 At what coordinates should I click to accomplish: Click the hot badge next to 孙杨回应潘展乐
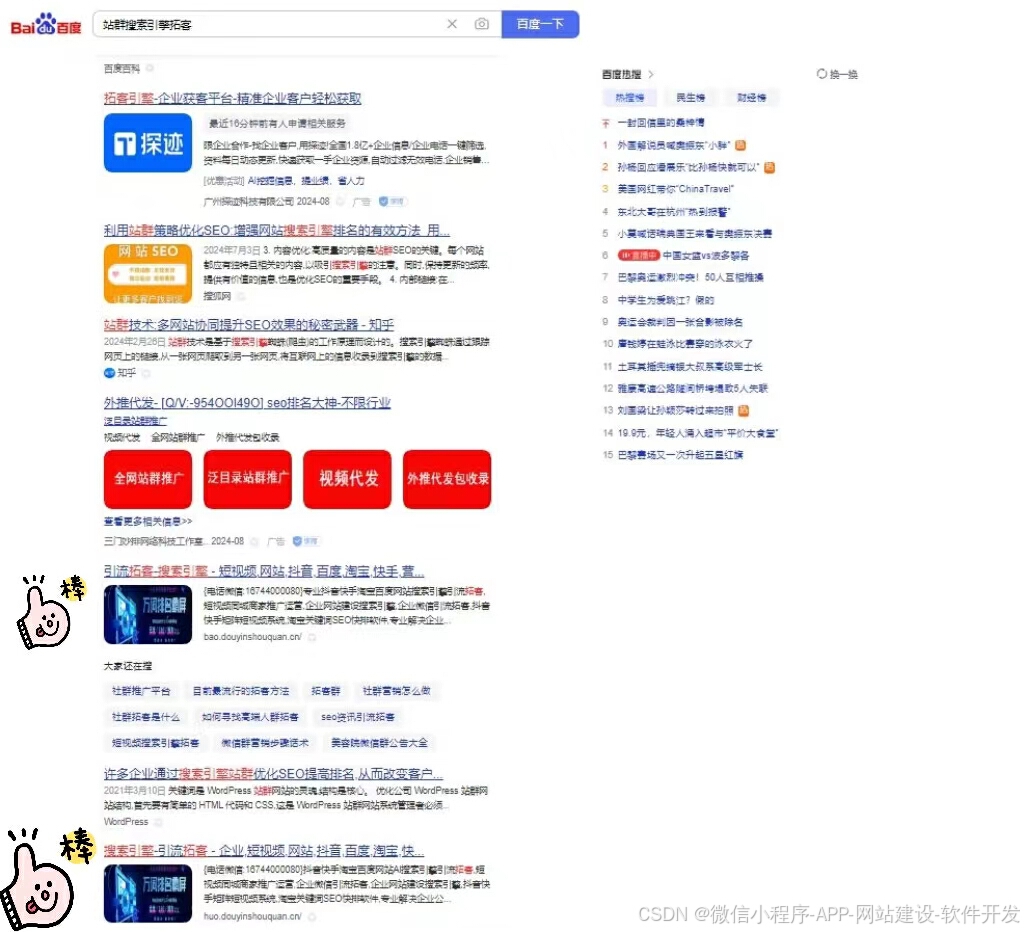(769, 167)
